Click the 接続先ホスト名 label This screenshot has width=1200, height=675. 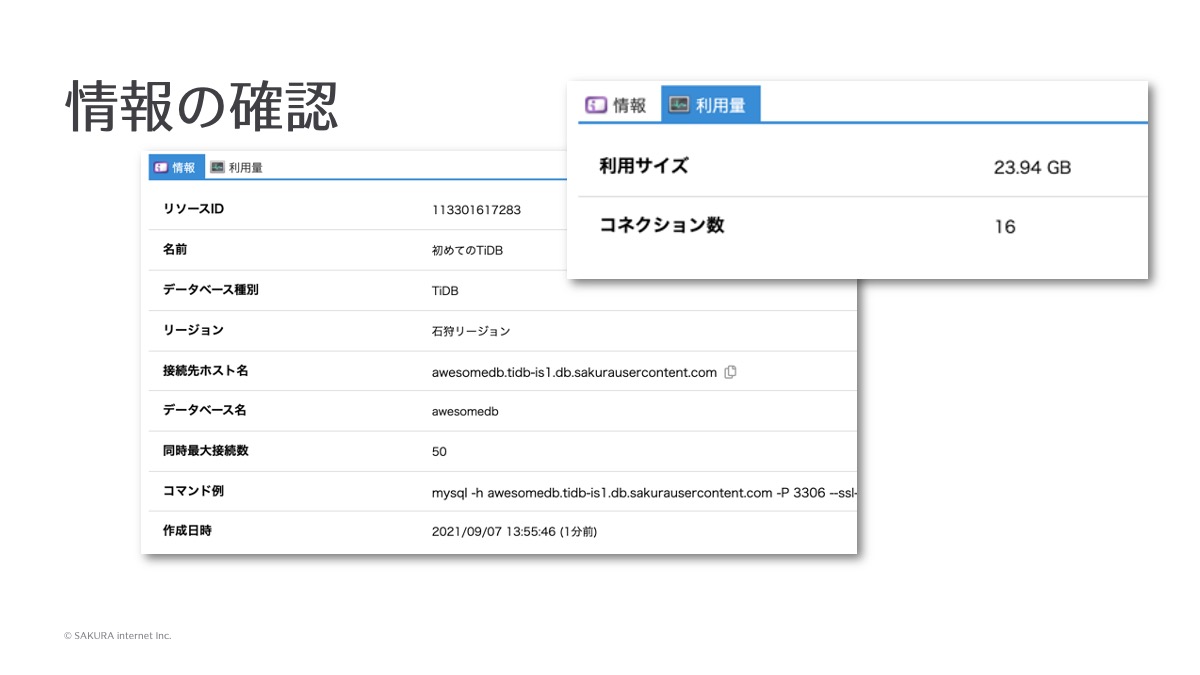205,371
